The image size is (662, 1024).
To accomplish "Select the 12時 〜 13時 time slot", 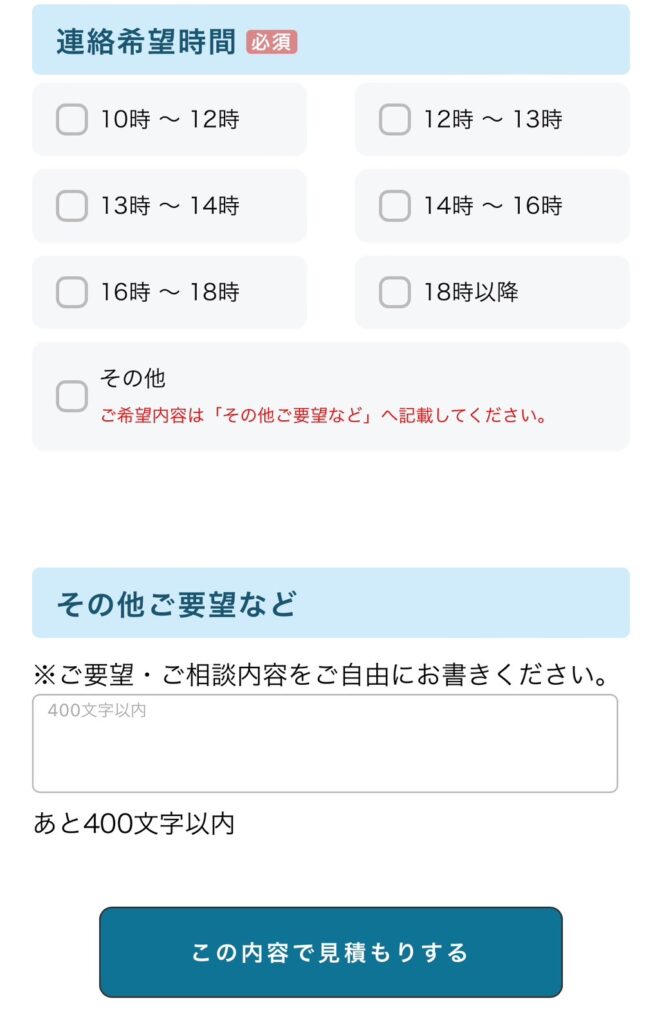I will pyautogui.click(x=393, y=119).
